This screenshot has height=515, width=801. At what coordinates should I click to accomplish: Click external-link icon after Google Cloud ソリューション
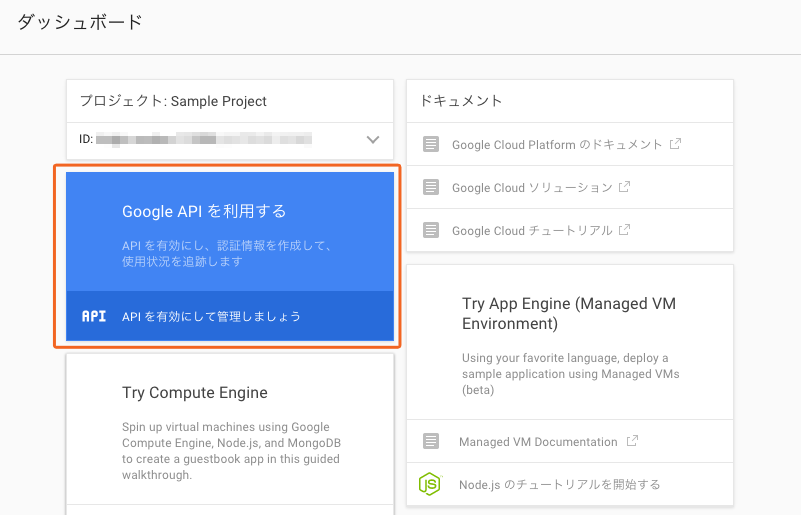(624, 186)
